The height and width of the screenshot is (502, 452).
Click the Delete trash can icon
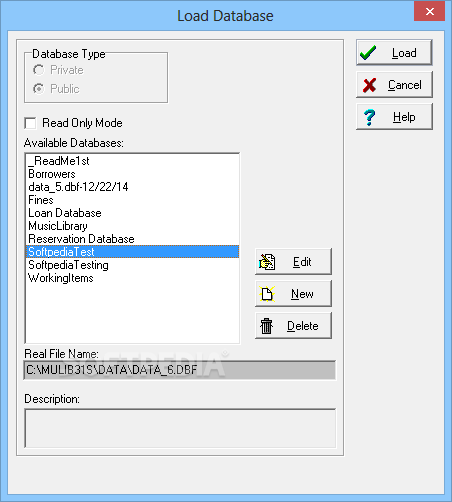click(x=266, y=326)
